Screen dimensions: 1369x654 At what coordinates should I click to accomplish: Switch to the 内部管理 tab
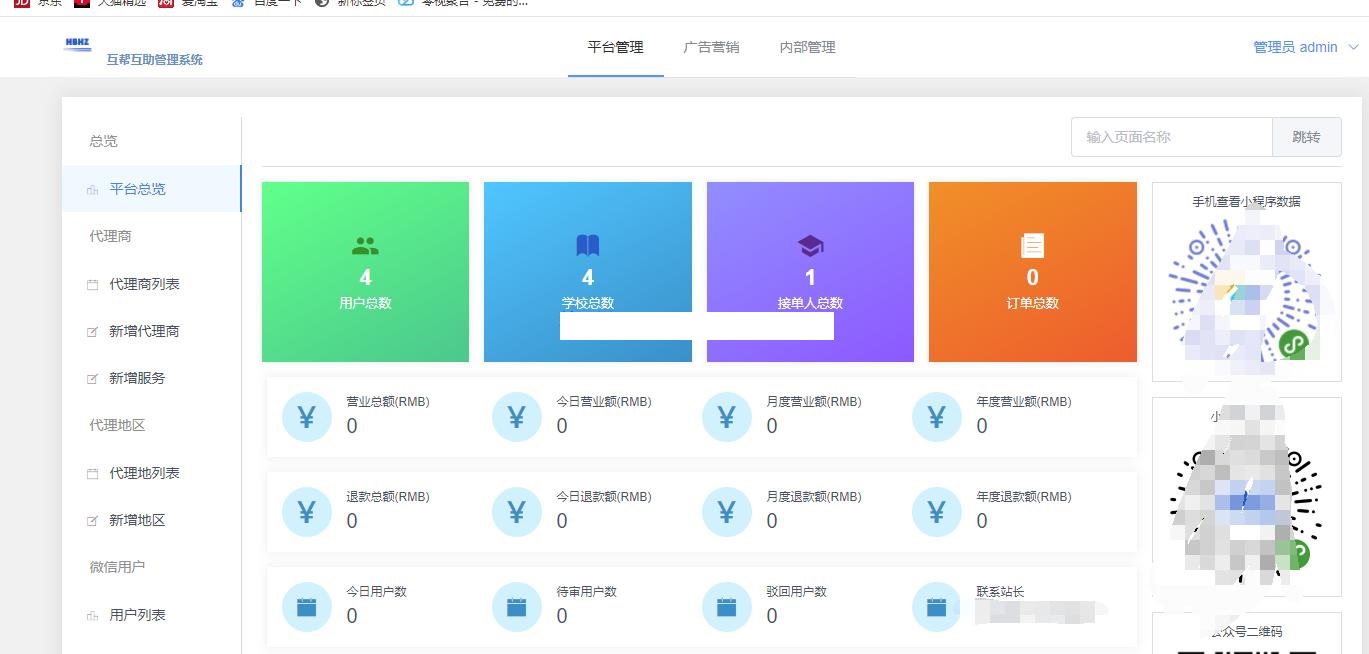pyautogui.click(x=807, y=46)
